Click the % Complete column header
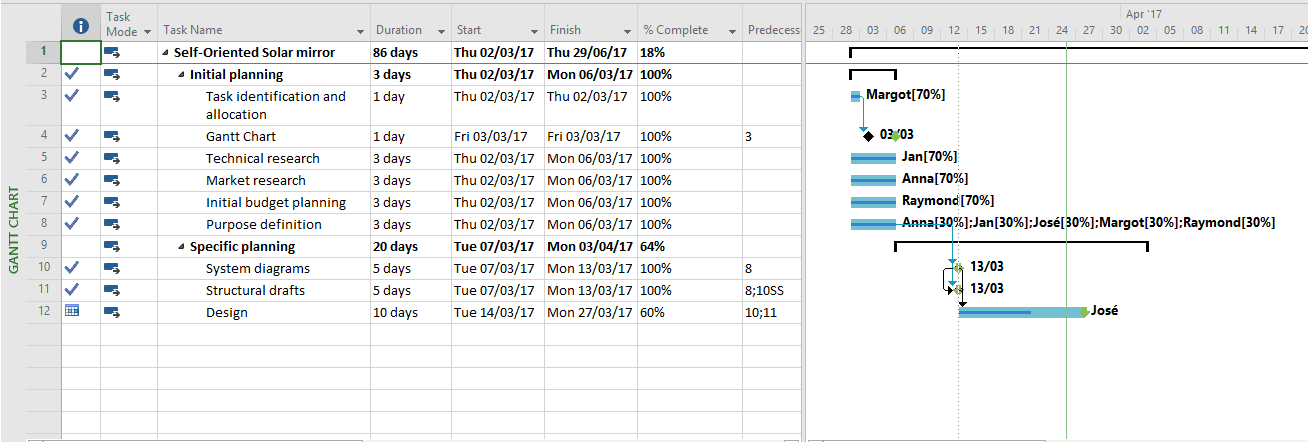The image size is (1308, 442). [x=677, y=30]
